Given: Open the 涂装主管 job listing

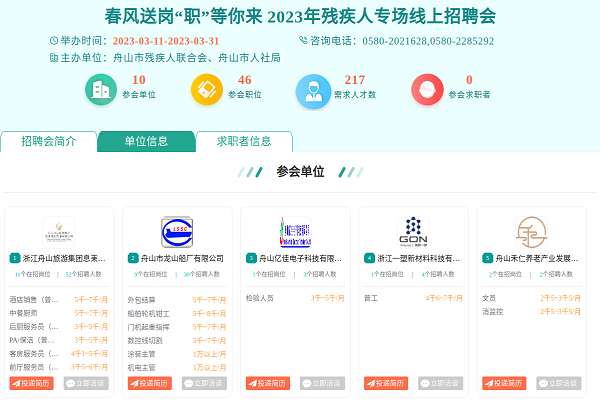Looking at the screenshot, I should coord(142,354).
